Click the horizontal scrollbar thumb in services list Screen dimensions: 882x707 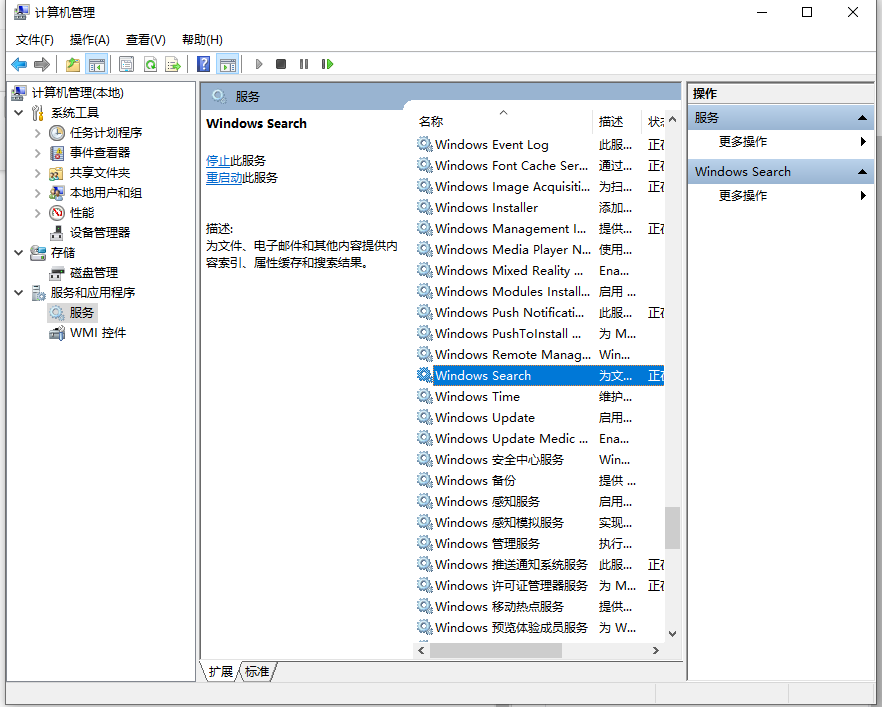[495, 650]
